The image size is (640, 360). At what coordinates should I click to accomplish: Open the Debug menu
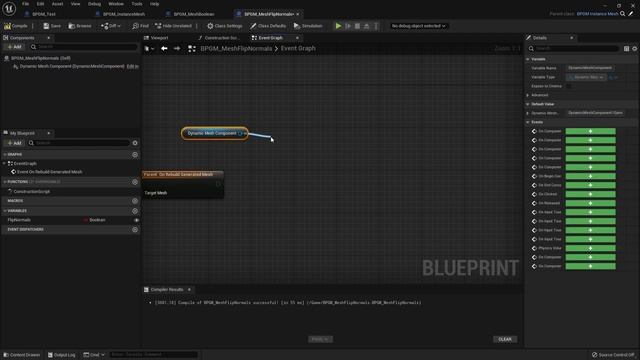pyautogui.click(x=94, y=4)
